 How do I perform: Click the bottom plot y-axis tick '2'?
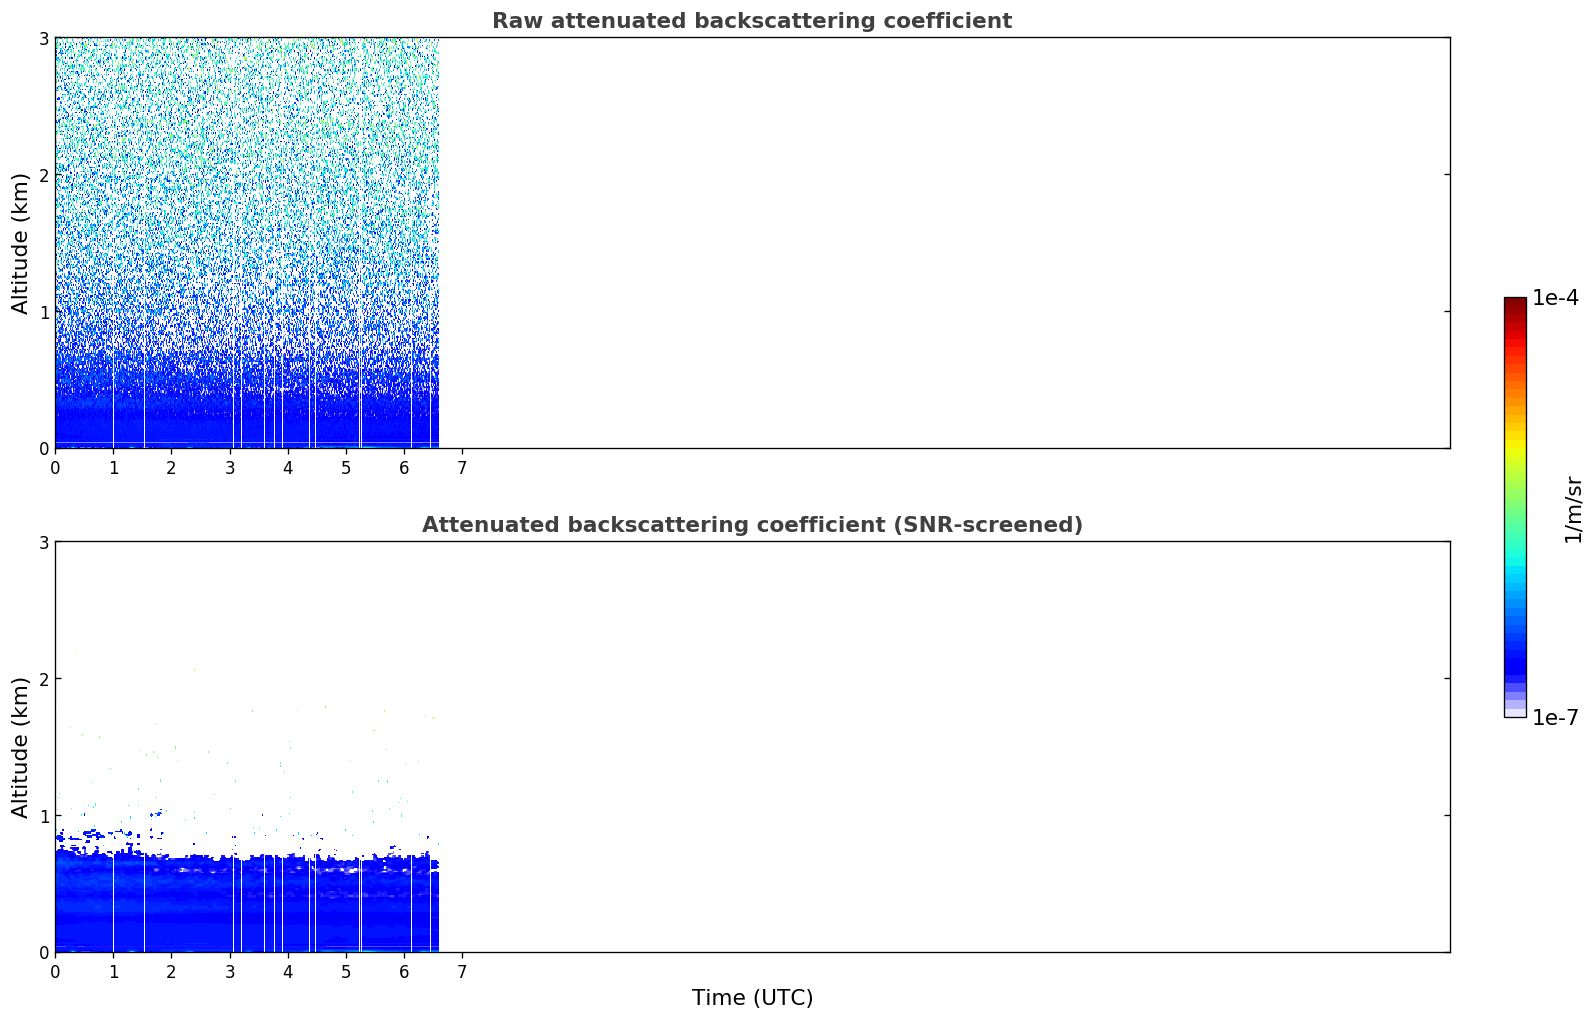click(x=44, y=679)
